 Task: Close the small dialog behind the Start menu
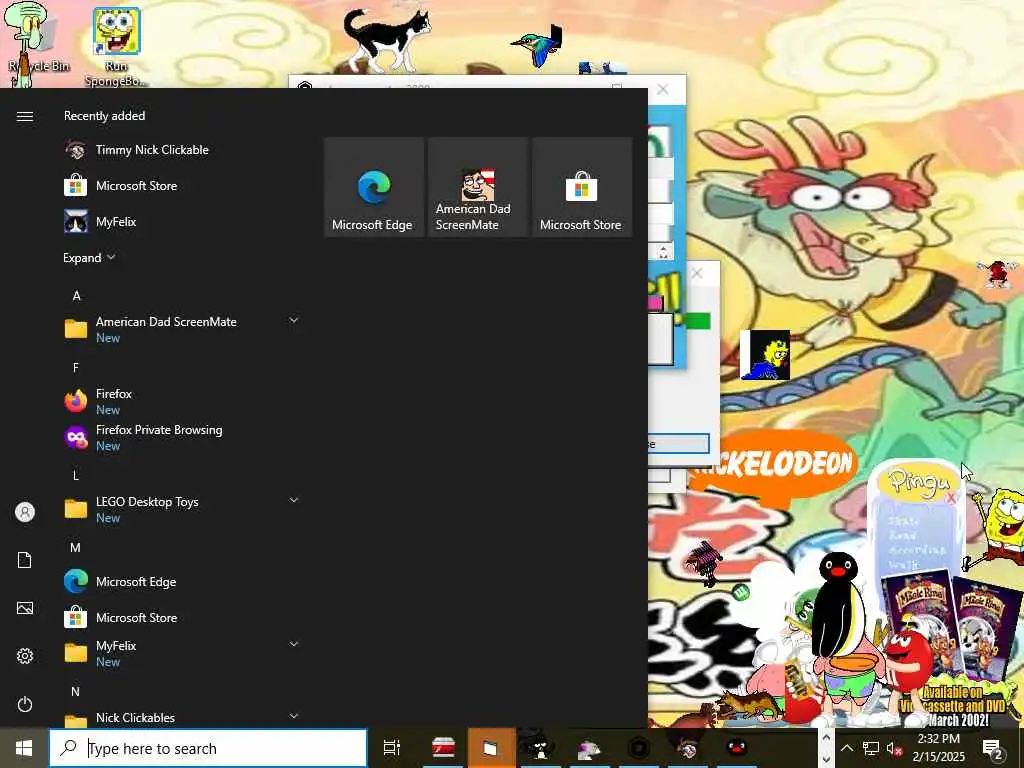697,273
